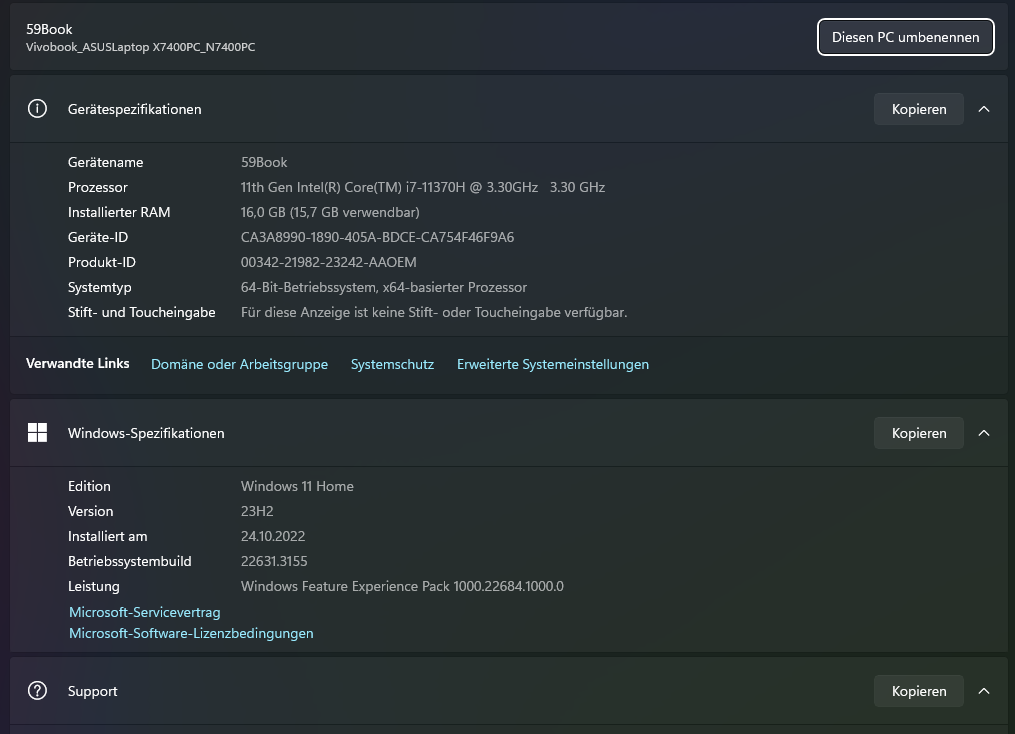
Task: Select the 59Book title at top
Action: [x=49, y=29]
